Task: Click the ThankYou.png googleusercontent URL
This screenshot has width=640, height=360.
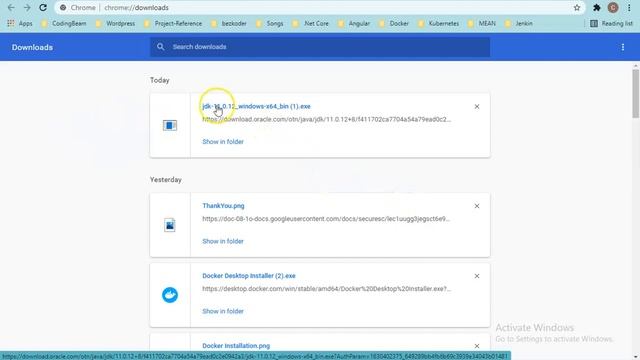Action: (x=326, y=219)
